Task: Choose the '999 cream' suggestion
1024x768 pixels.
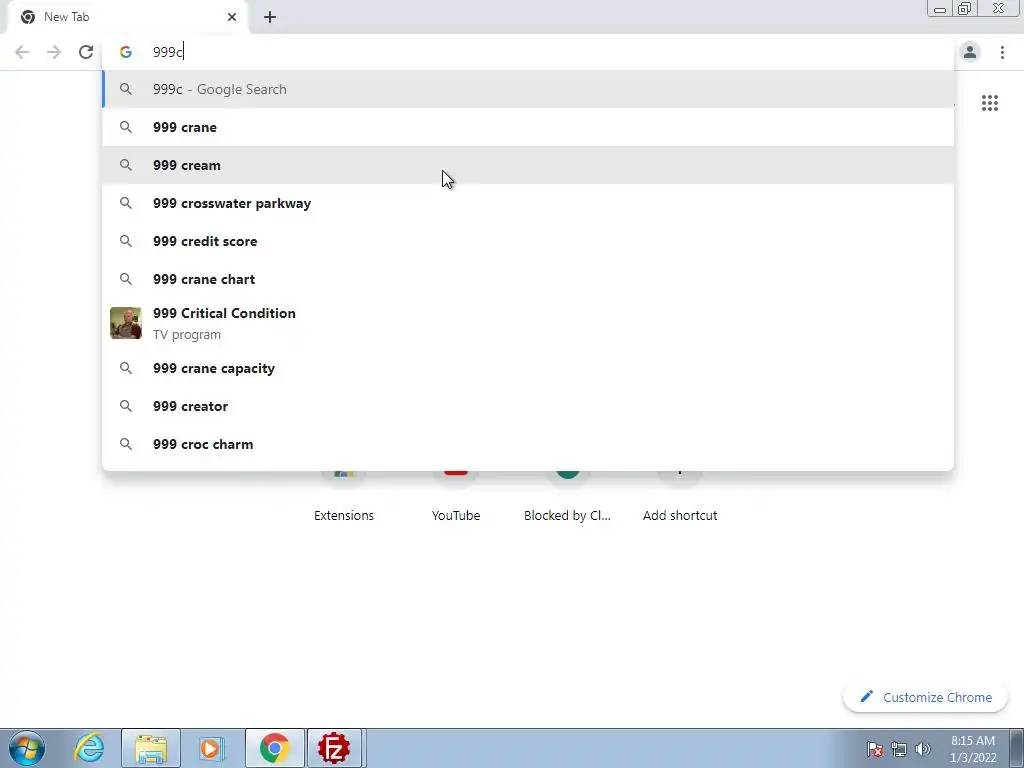Action: click(528, 165)
